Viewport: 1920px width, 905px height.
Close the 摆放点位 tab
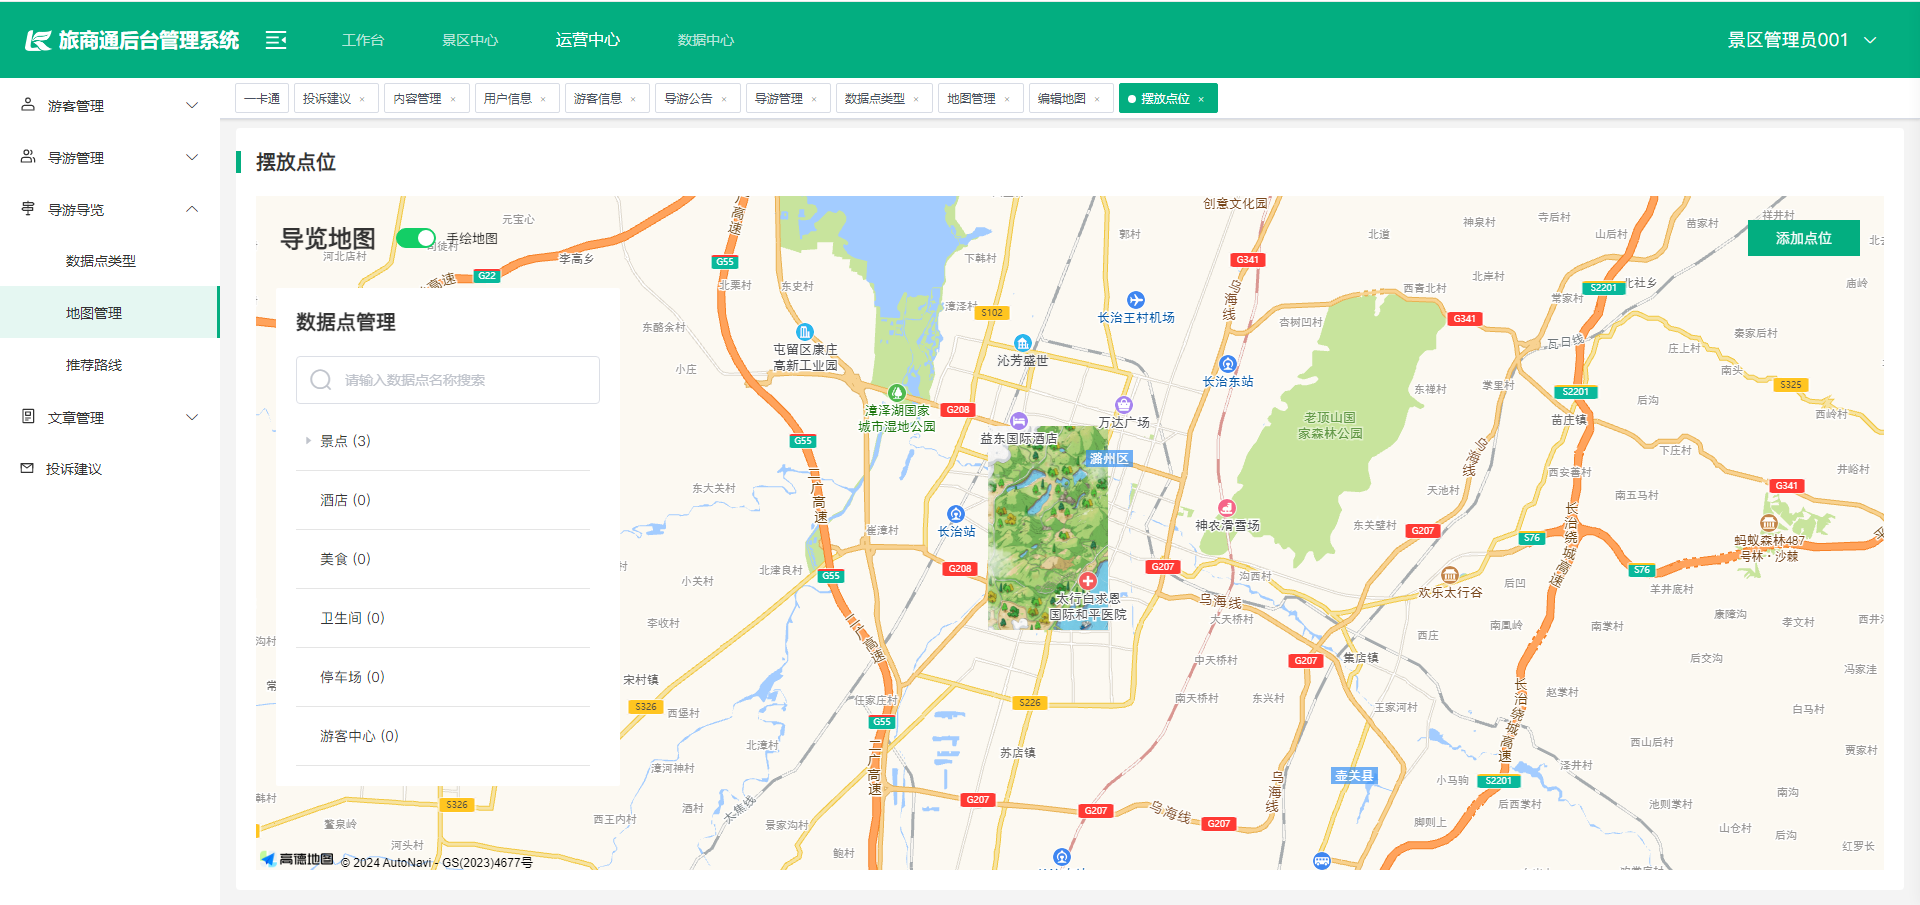[1201, 99]
